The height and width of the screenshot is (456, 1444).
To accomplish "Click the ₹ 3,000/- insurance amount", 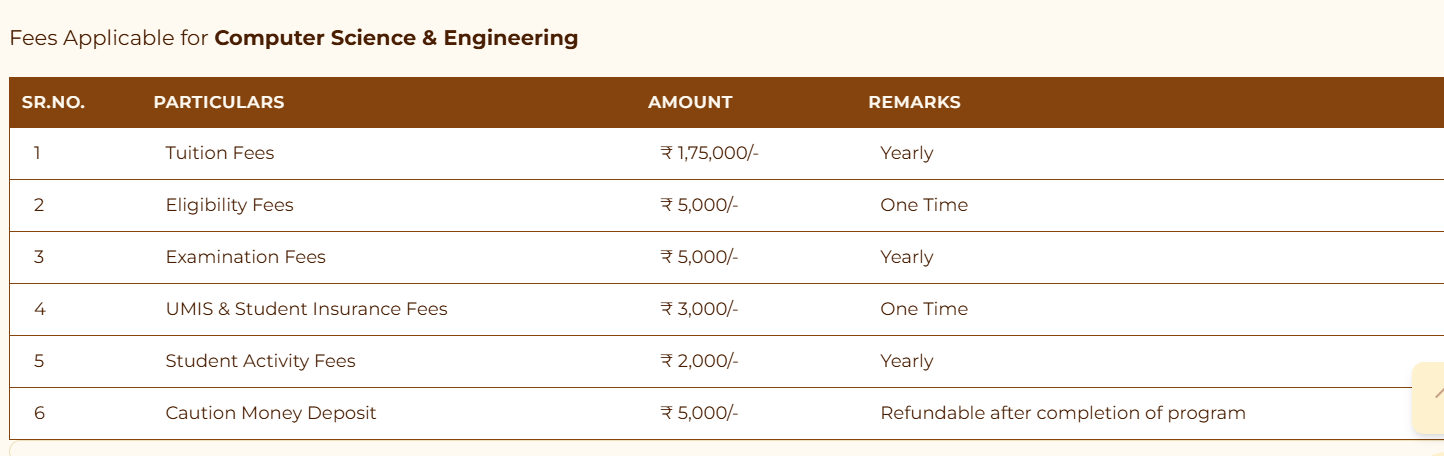I will (x=699, y=309).
